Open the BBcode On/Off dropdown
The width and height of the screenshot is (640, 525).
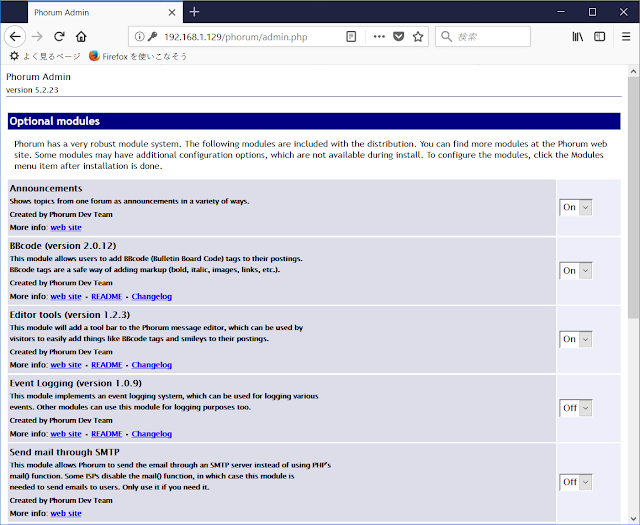pyautogui.click(x=576, y=271)
